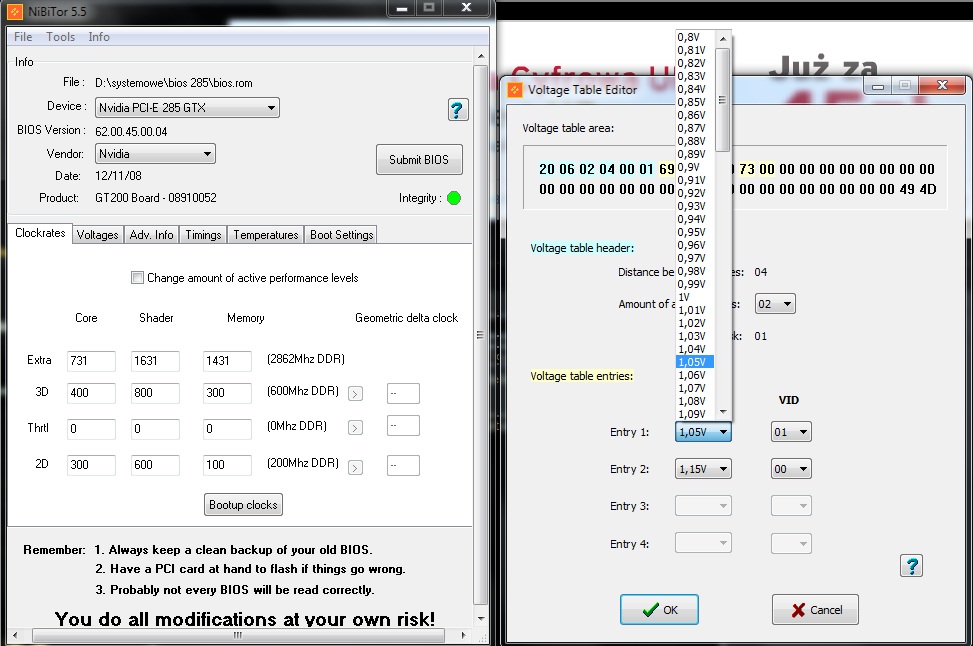Select 0,85V in voltage list
The width and height of the screenshot is (973, 646).
[695, 102]
